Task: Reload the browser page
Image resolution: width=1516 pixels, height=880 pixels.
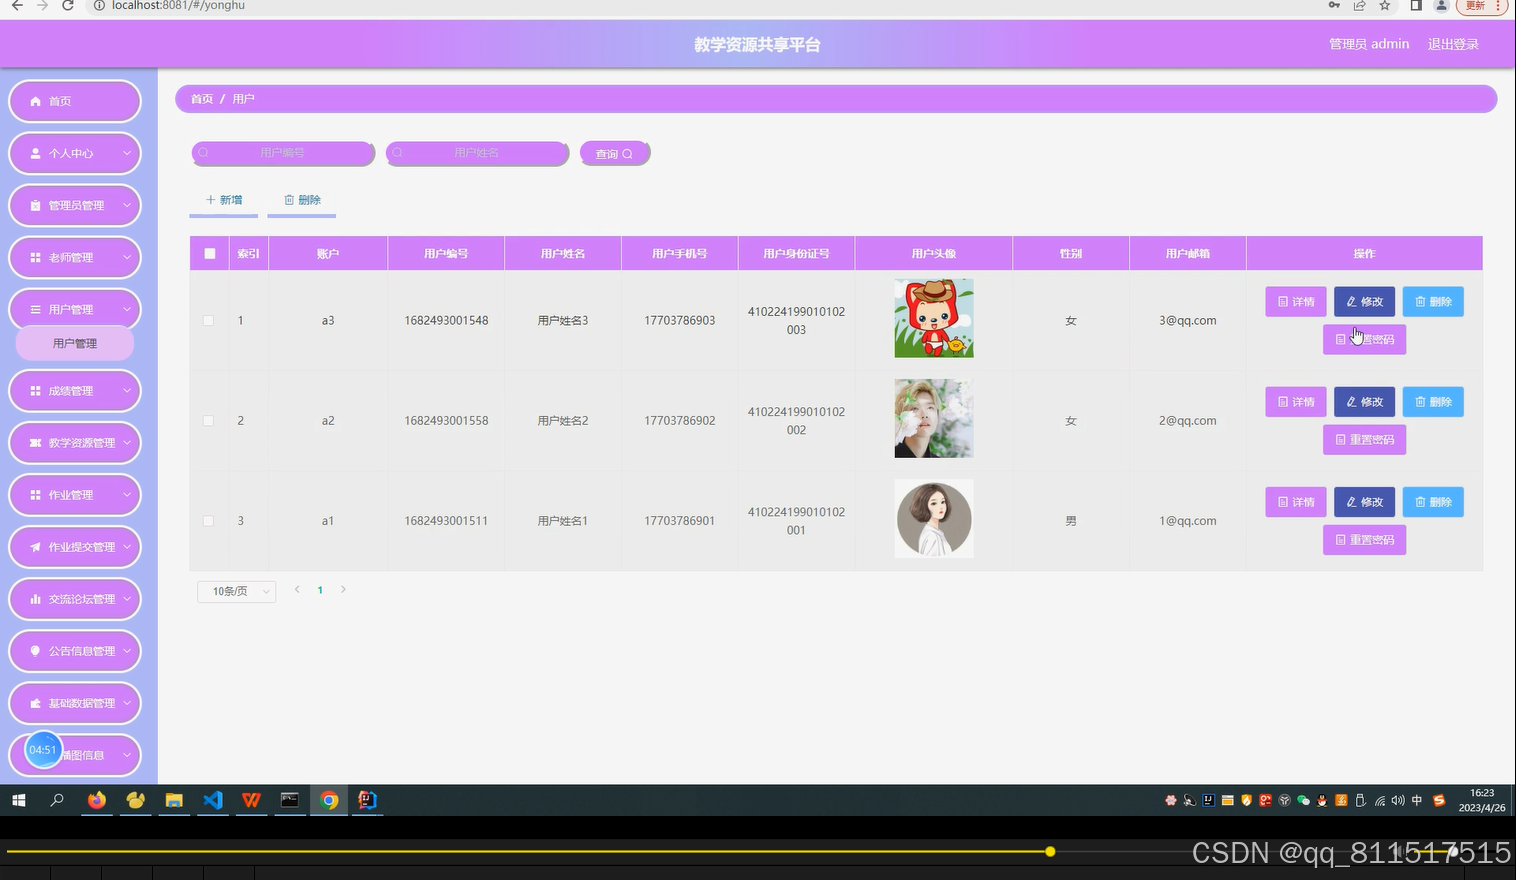Action: 68,5
